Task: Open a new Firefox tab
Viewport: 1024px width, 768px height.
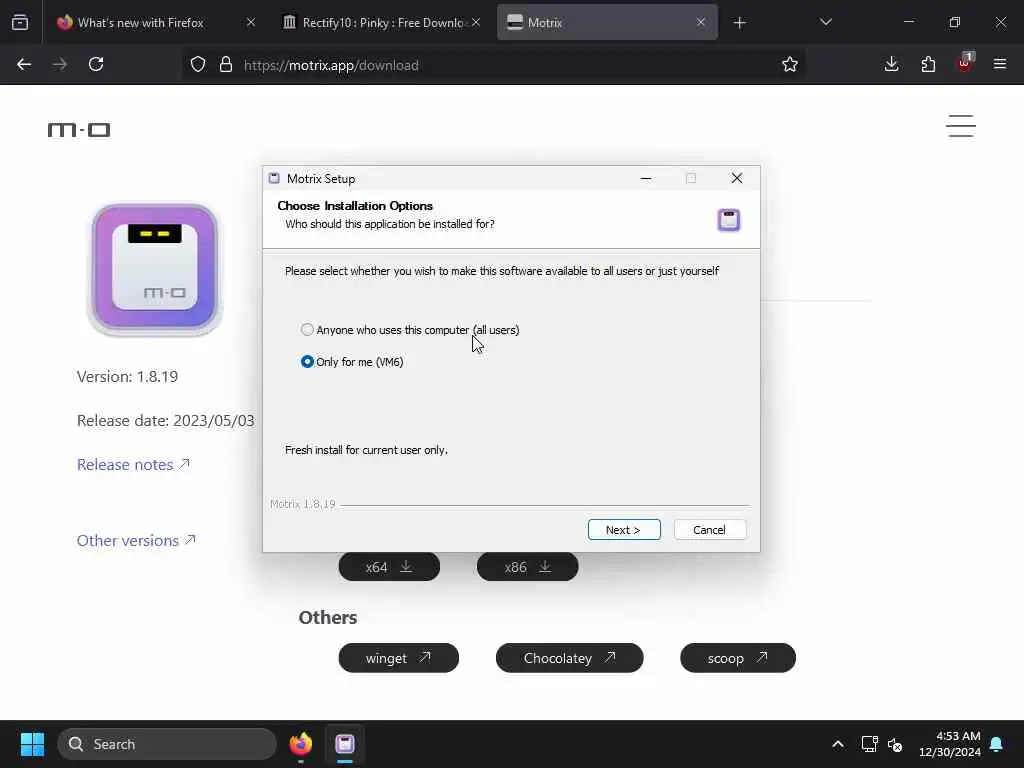Action: click(x=739, y=23)
